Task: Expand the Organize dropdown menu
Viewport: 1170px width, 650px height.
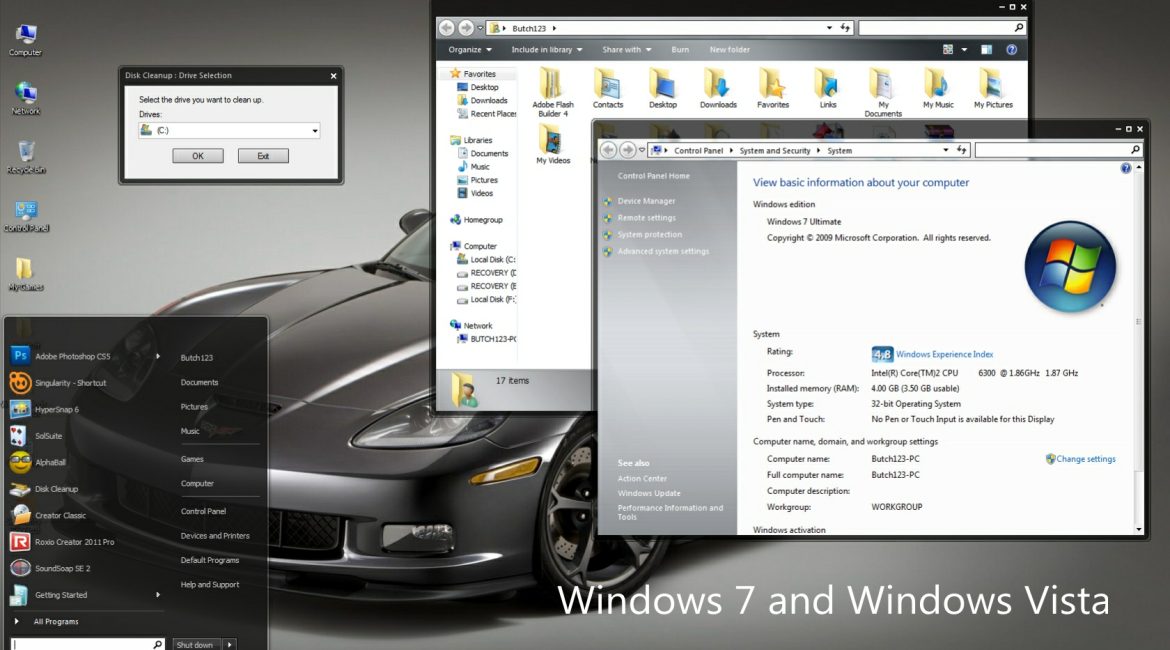Action: (470, 50)
